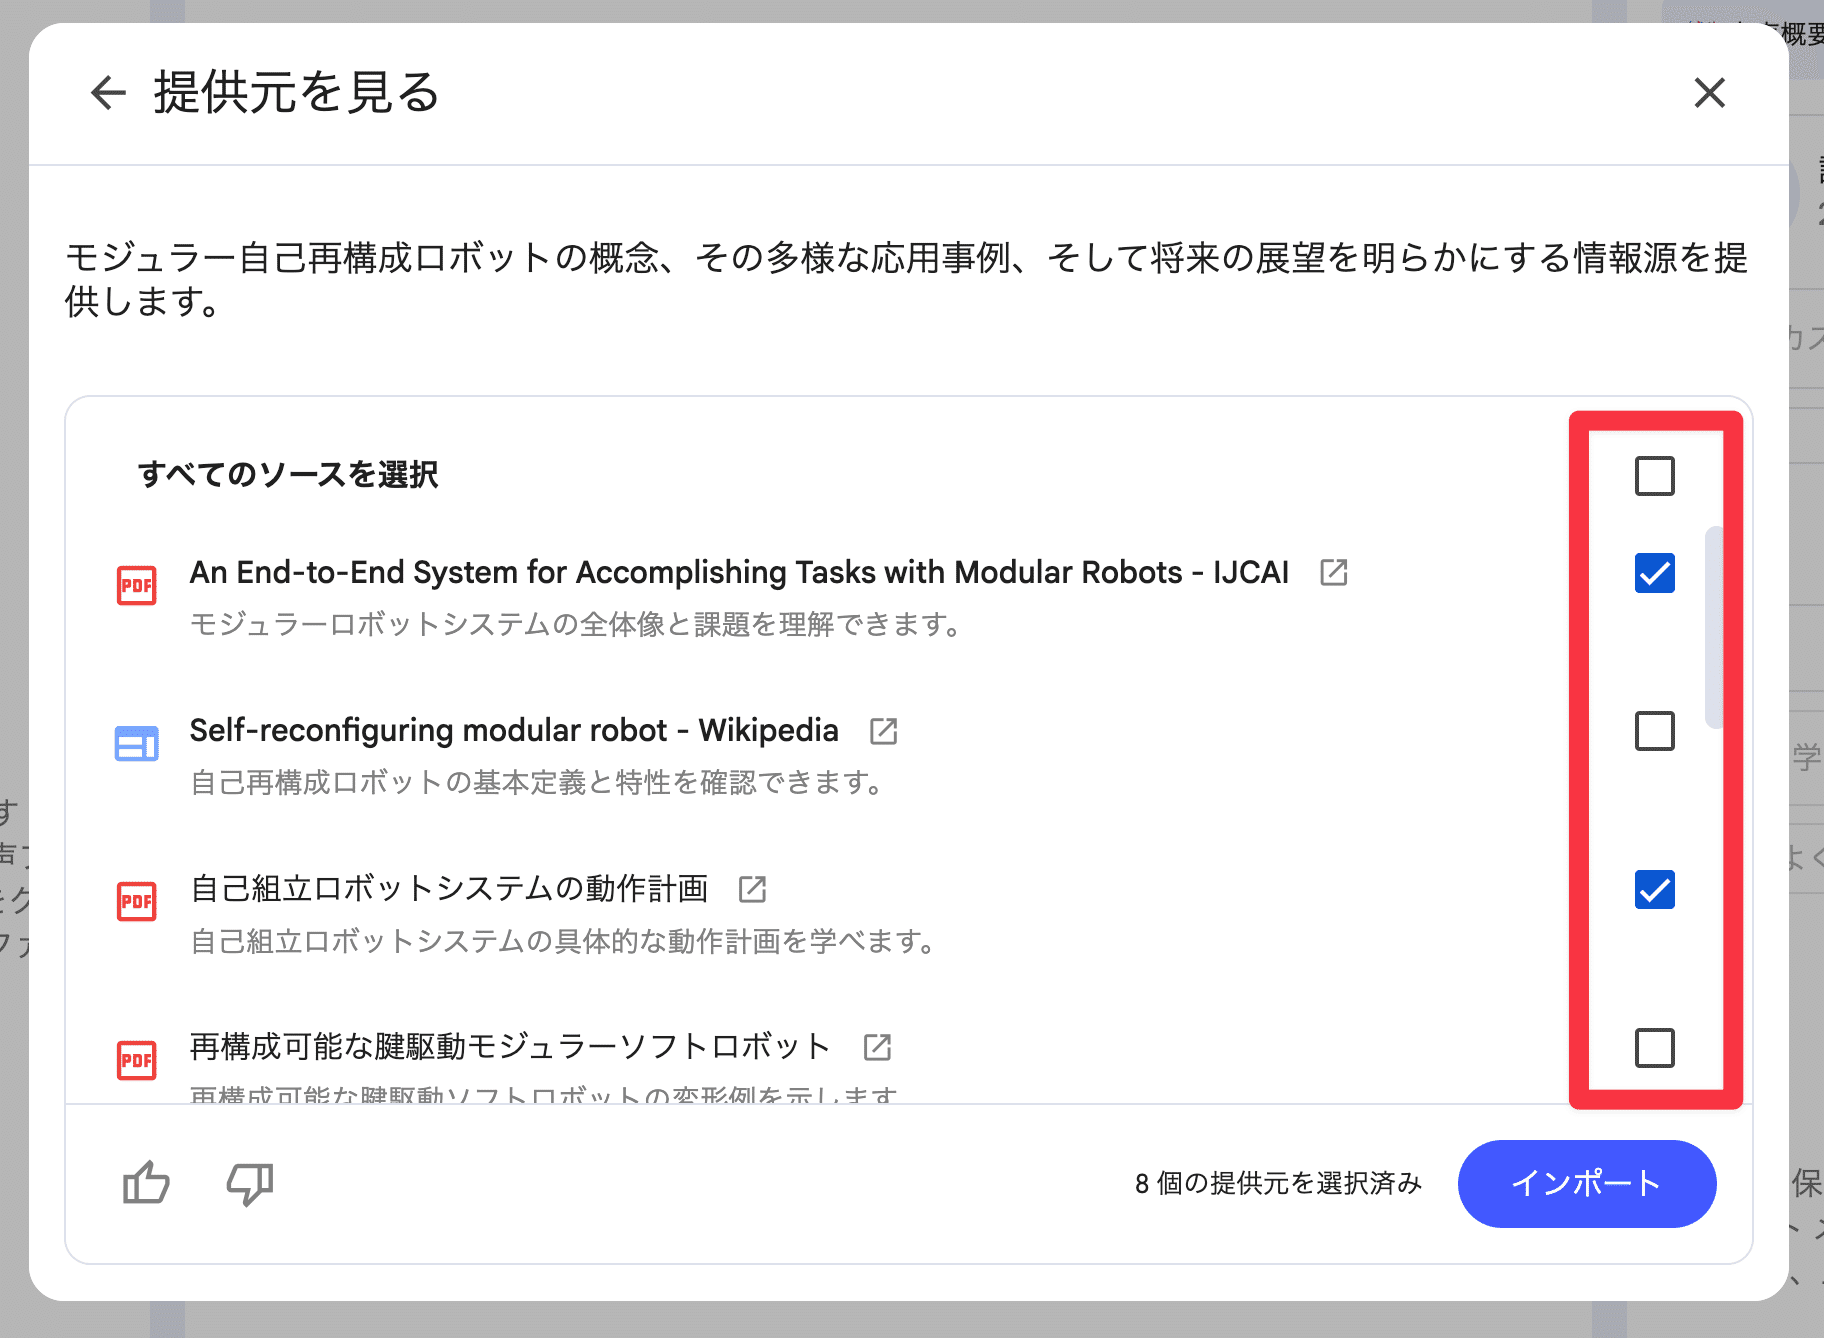
Task: Uncheck the 自己組立ロボットシステムの動作計画 checkbox
Action: click(x=1654, y=889)
